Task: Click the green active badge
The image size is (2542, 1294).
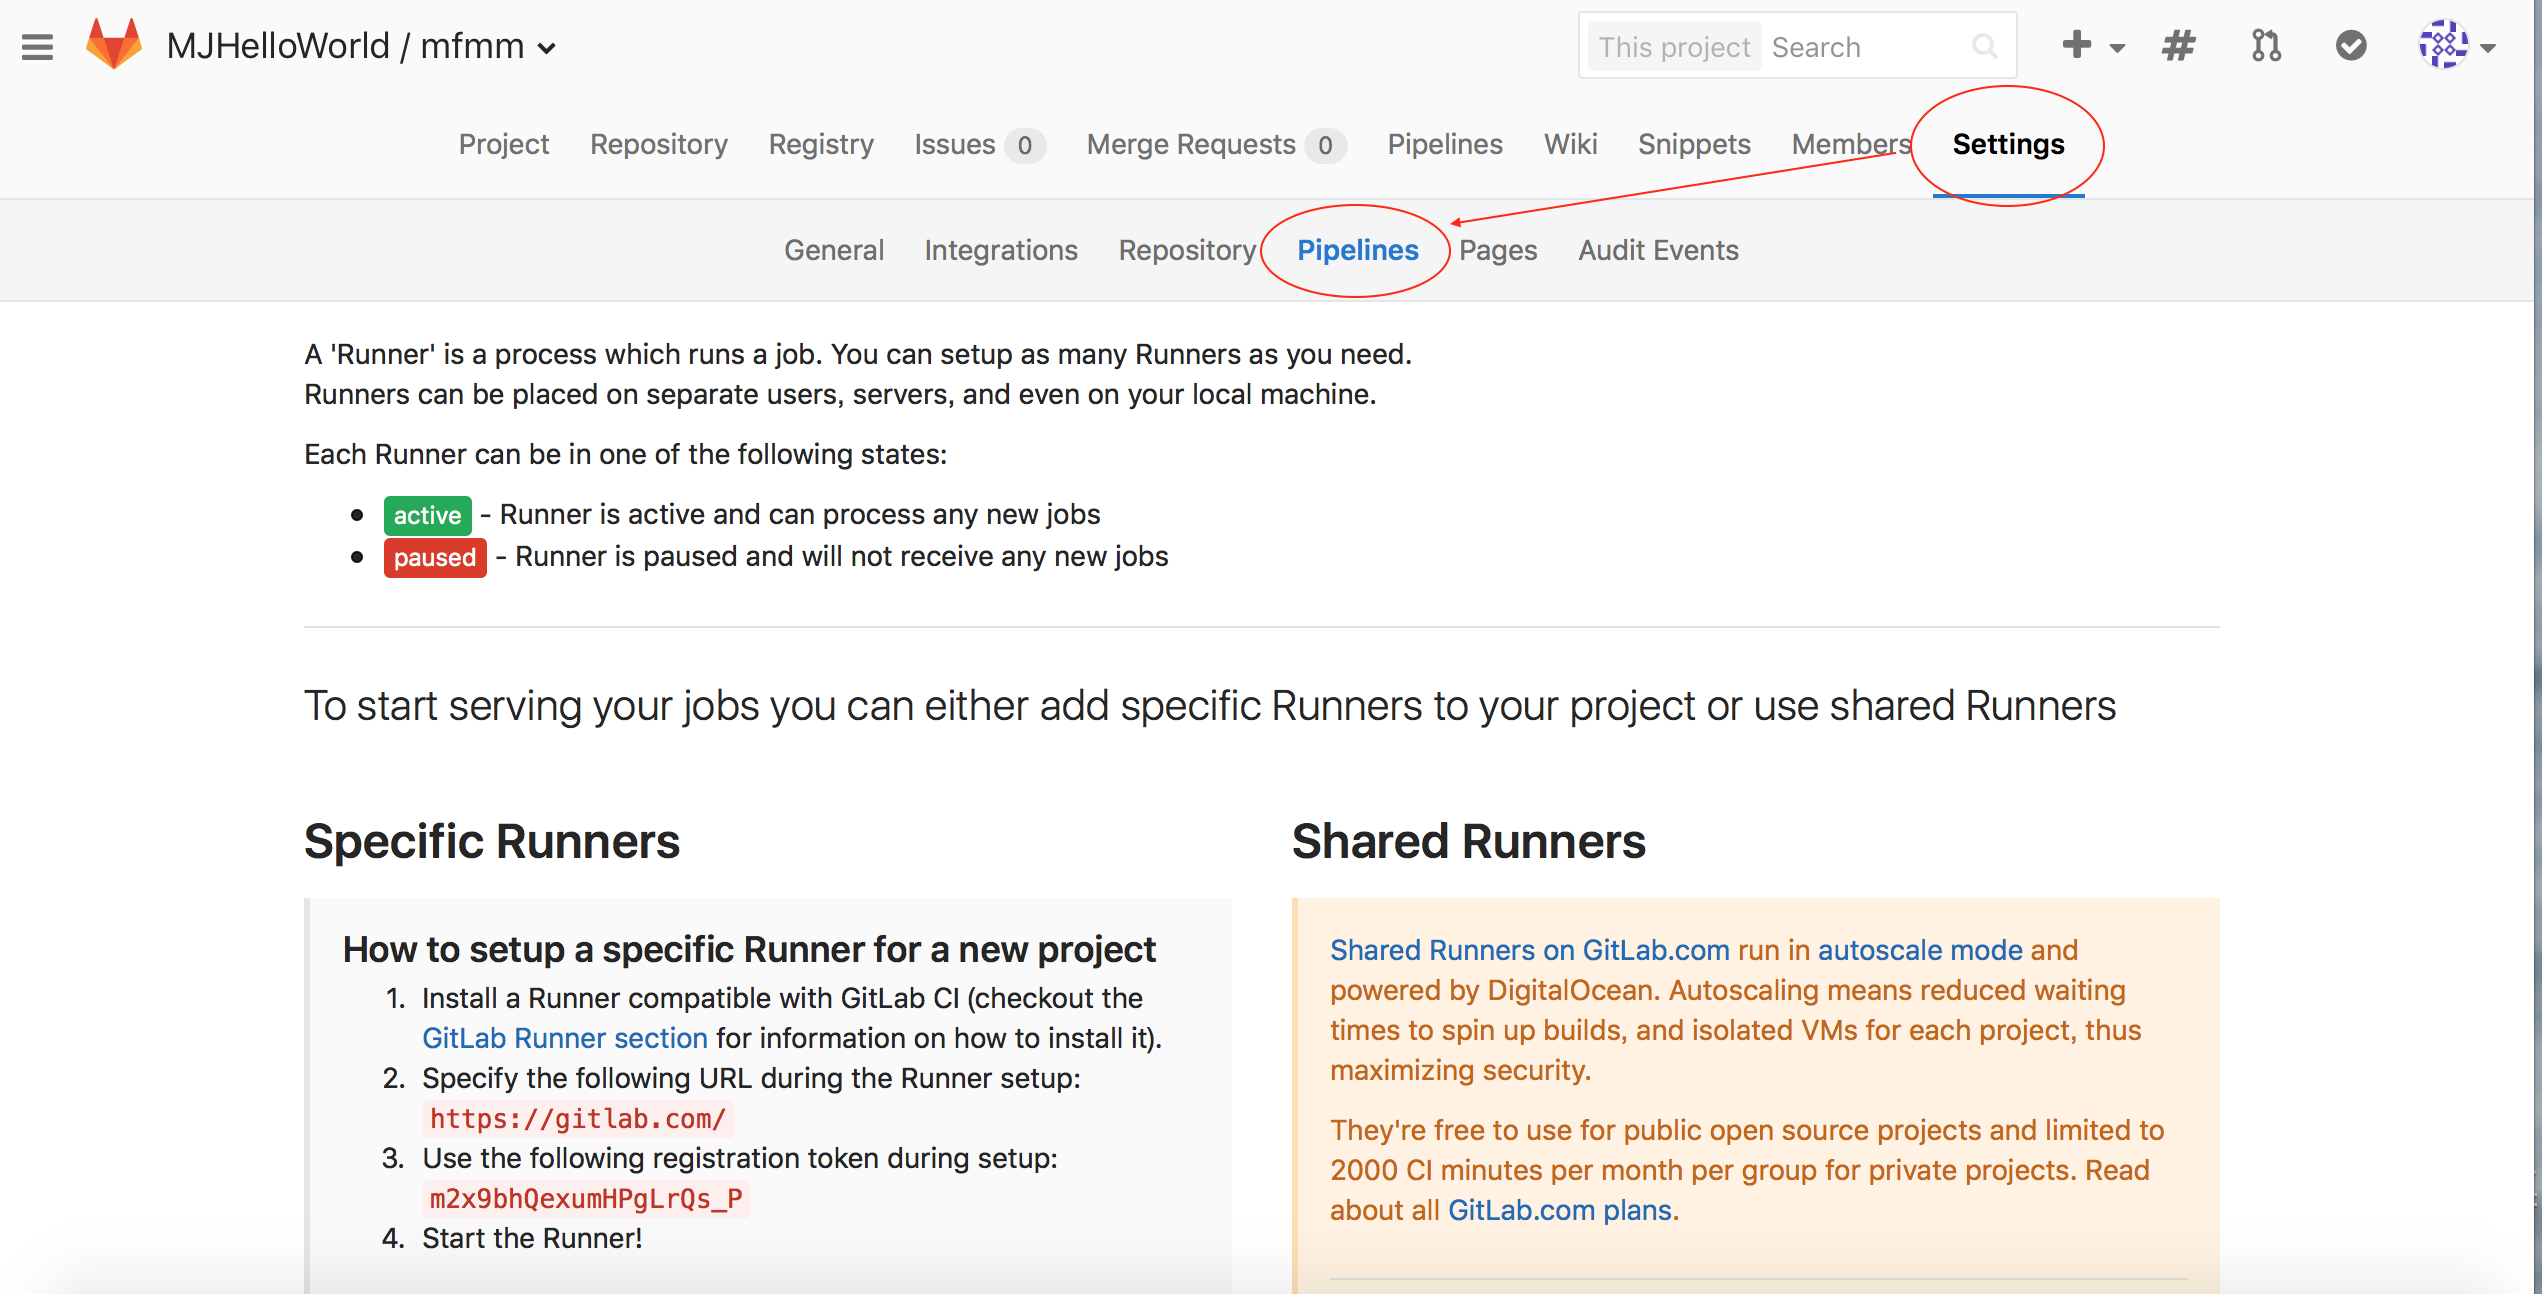Action: click(x=427, y=515)
